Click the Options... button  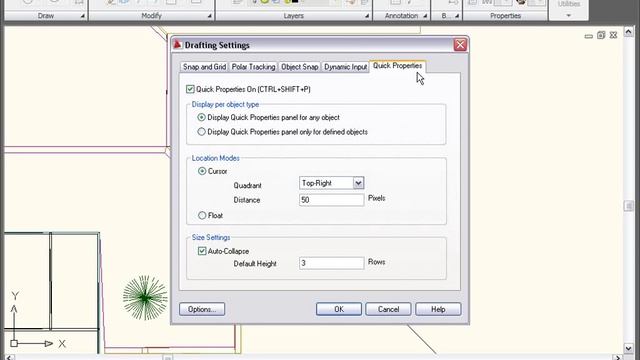click(202, 309)
